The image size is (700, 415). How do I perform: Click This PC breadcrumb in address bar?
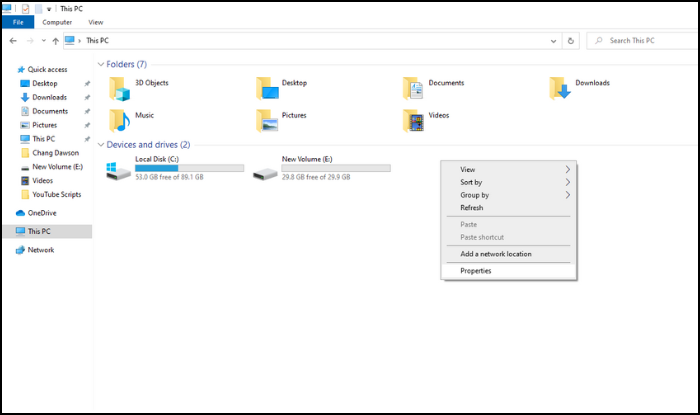tap(97, 41)
